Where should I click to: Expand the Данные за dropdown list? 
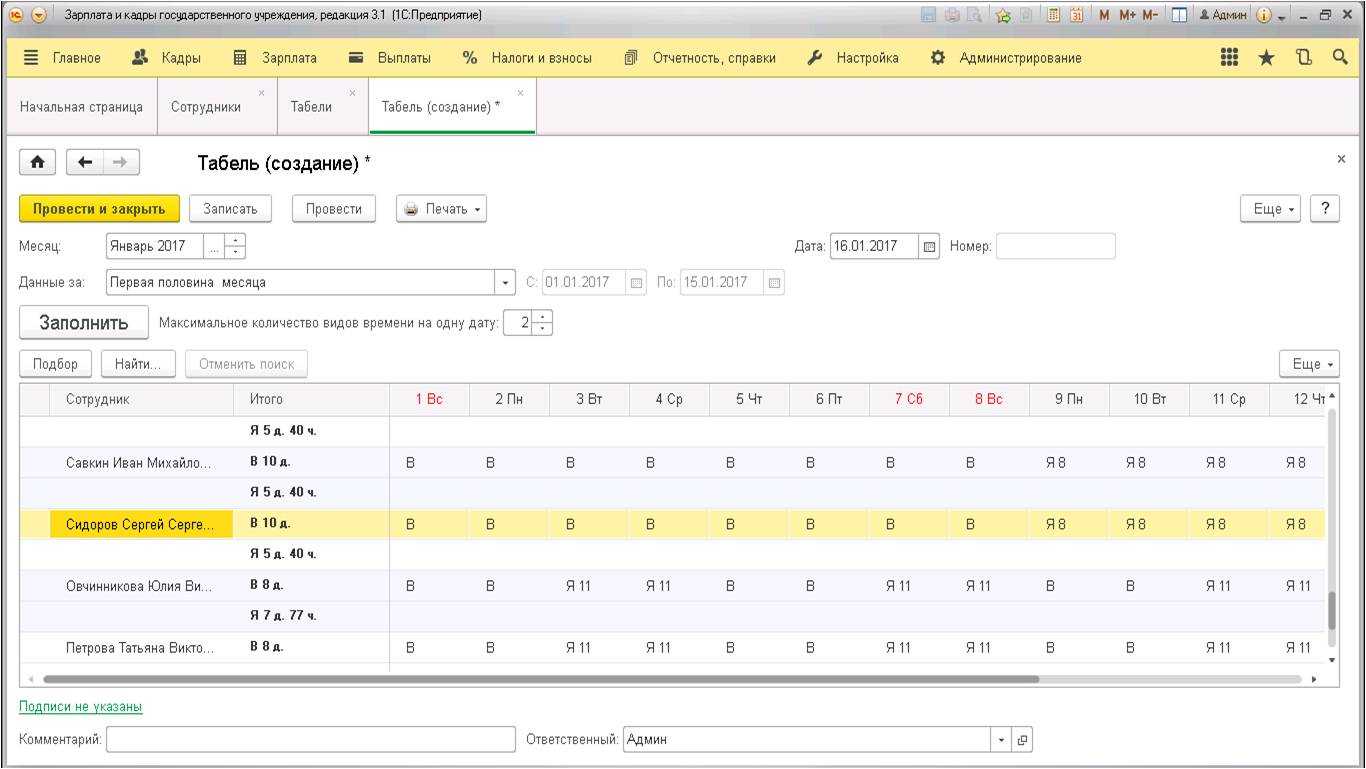(505, 283)
